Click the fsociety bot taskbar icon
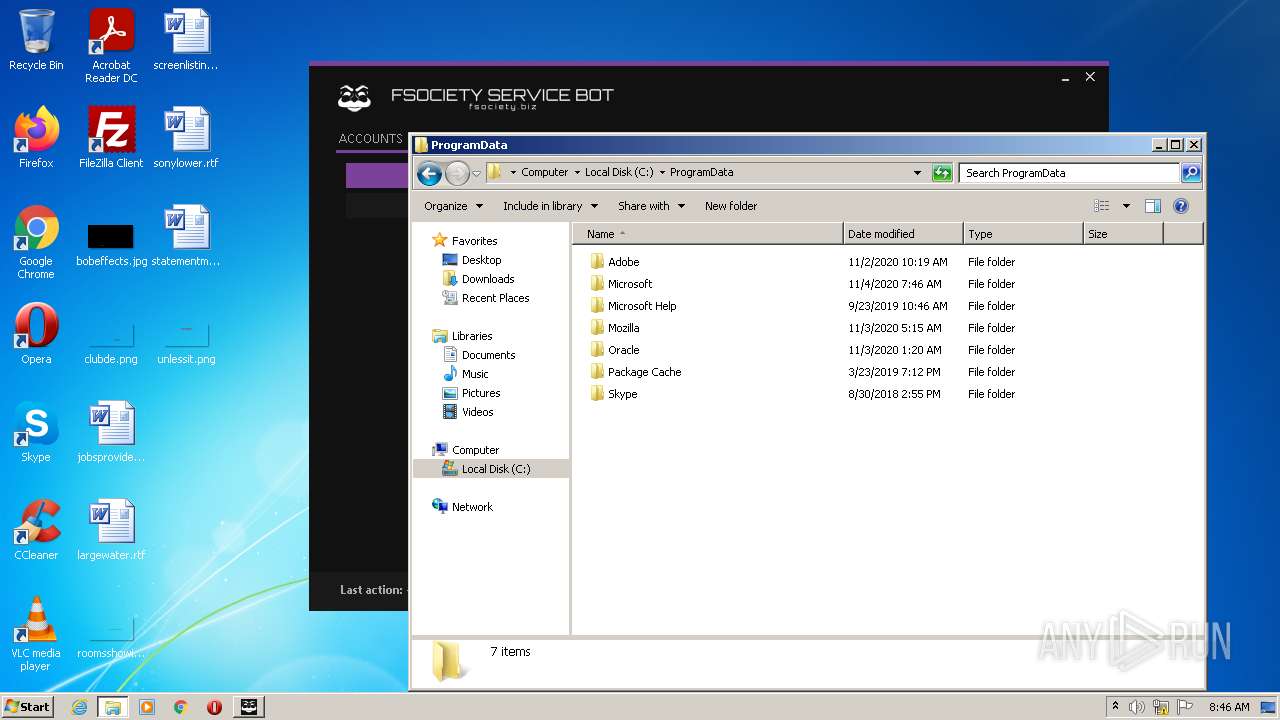 click(248, 707)
